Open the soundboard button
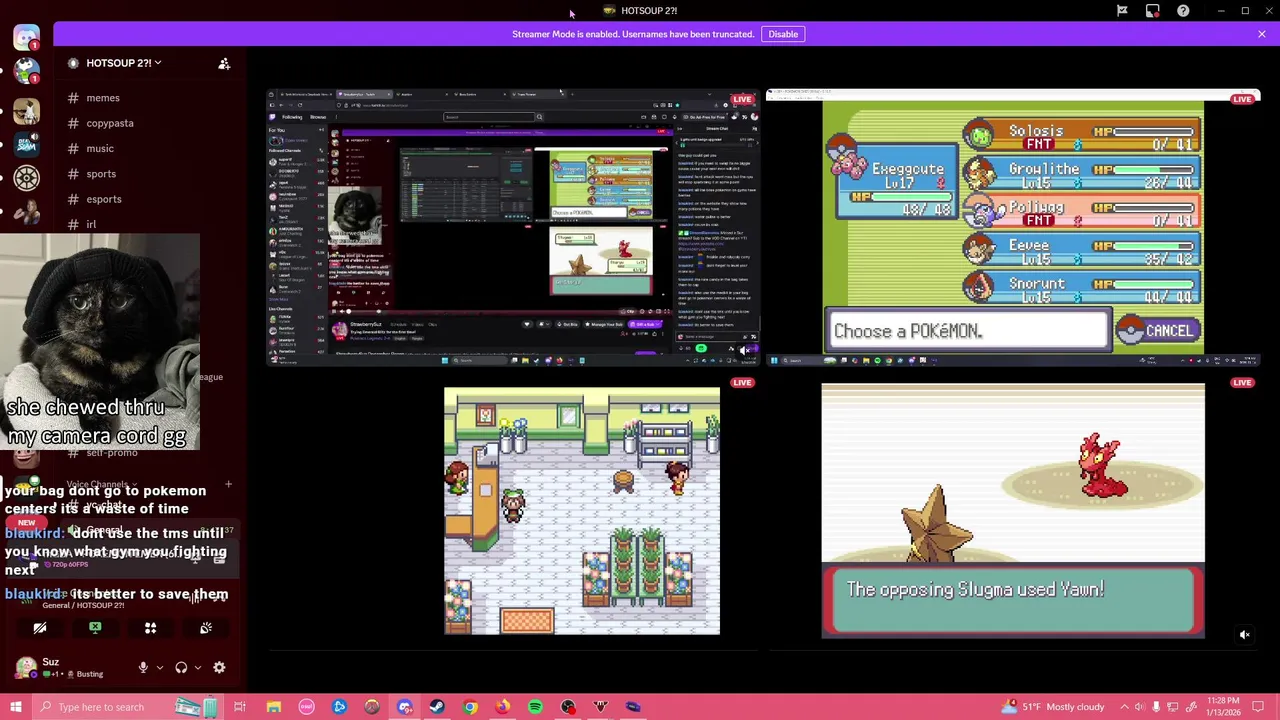Viewport: 1280px width, 720px height. coord(205,628)
